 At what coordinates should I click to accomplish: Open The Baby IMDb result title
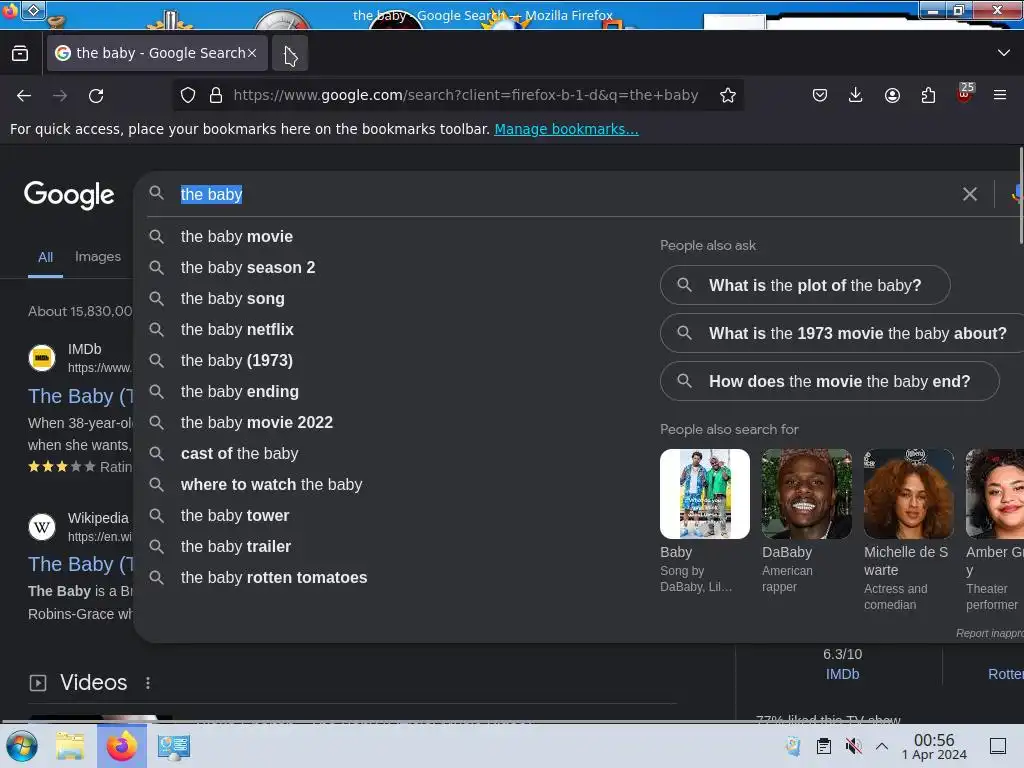tap(80, 396)
